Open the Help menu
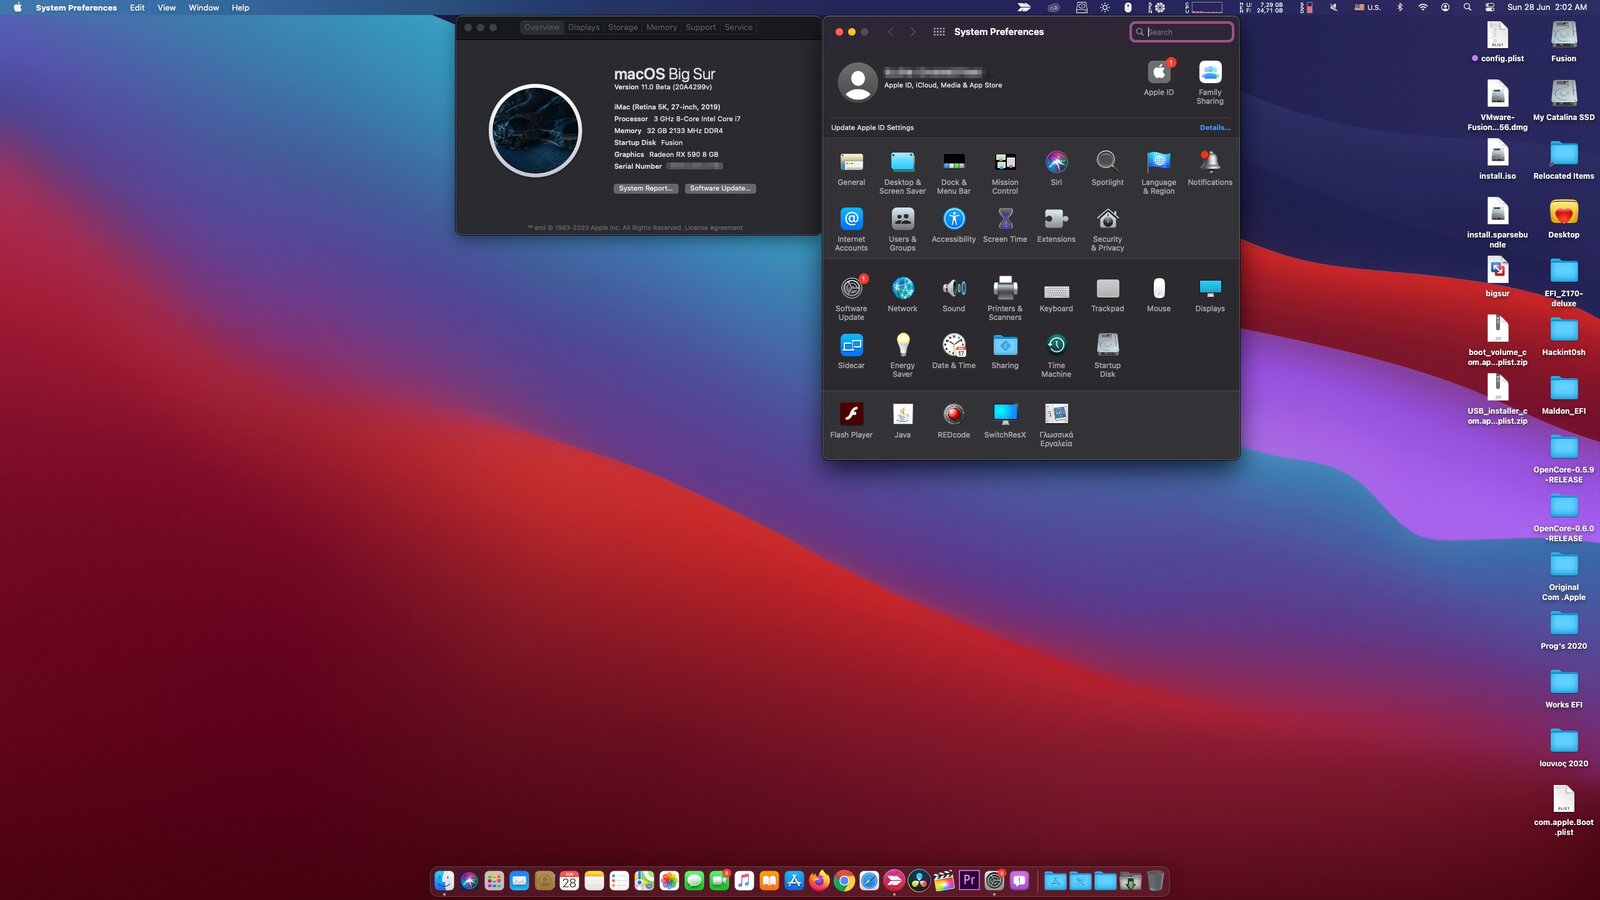 [240, 8]
